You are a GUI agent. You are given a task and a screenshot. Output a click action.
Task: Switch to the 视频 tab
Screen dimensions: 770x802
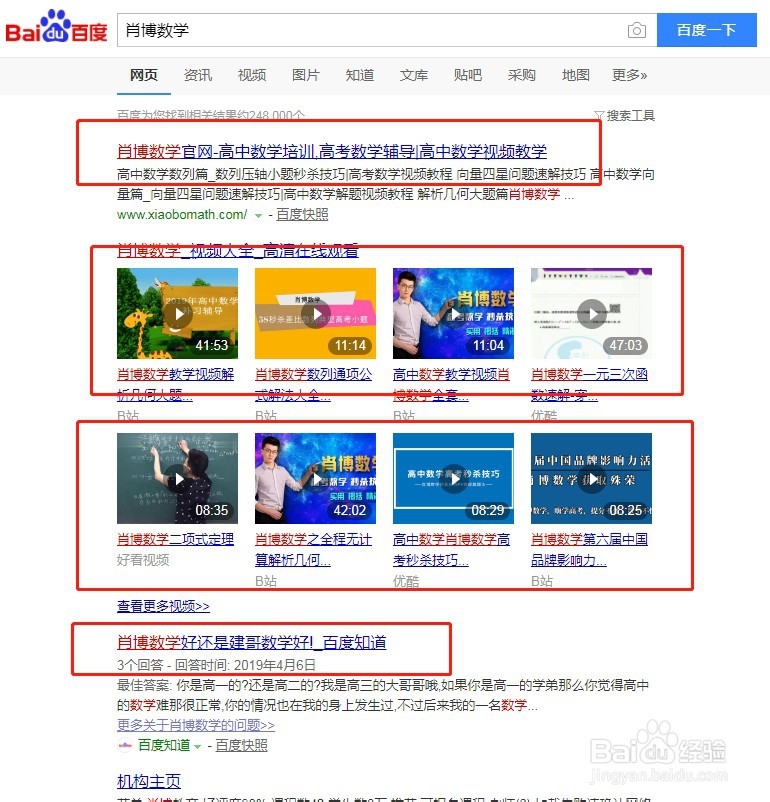tap(252, 75)
